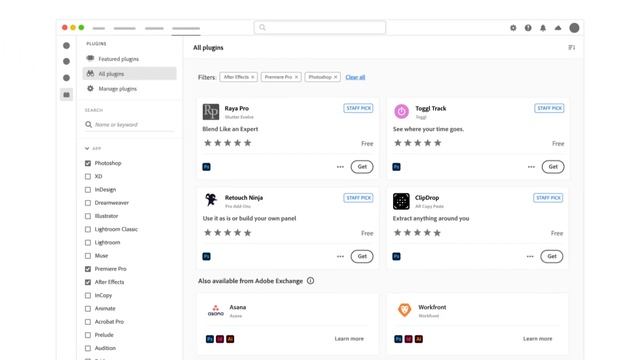Click the info icon beside Also available from Adobe Exchange
This screenshot has width=640, height=360.
tap(311, 281)
